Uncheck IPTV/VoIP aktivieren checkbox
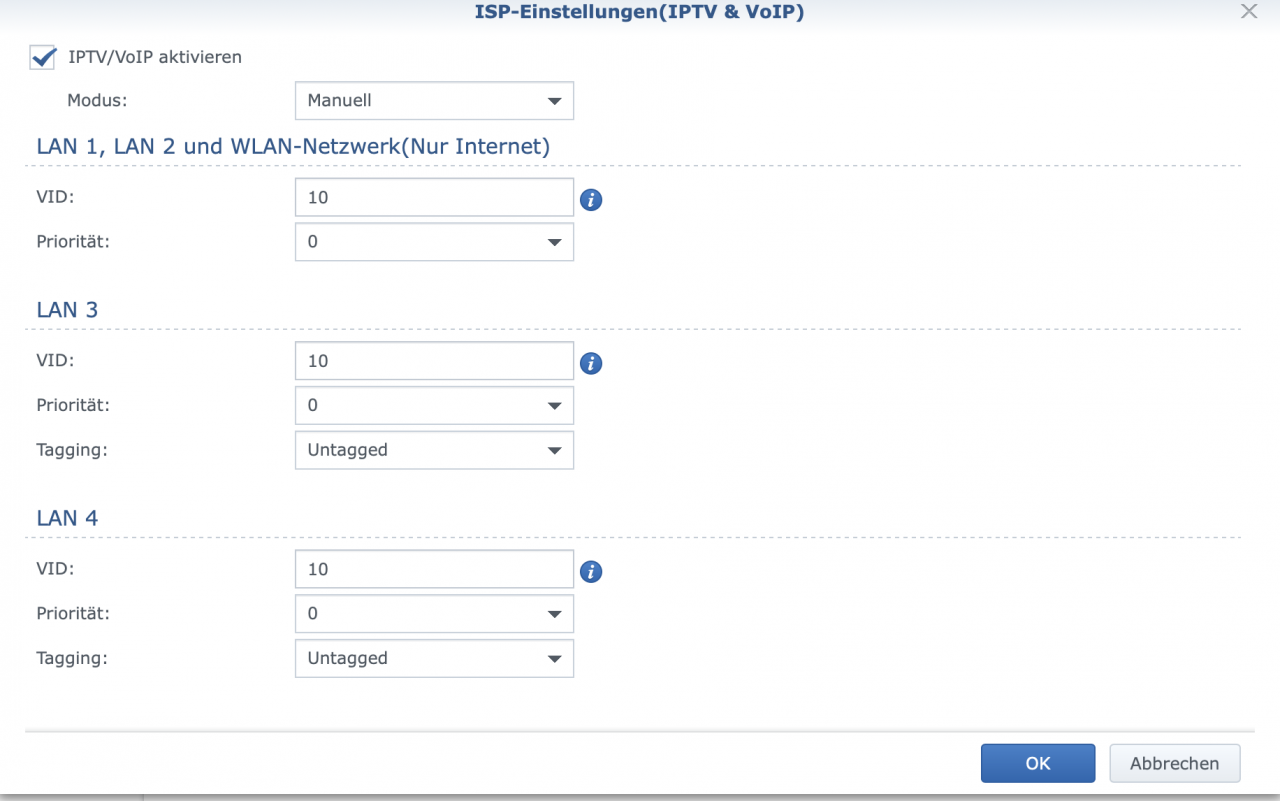Screen dimensions: 1280x801 [x=43, y=57]
